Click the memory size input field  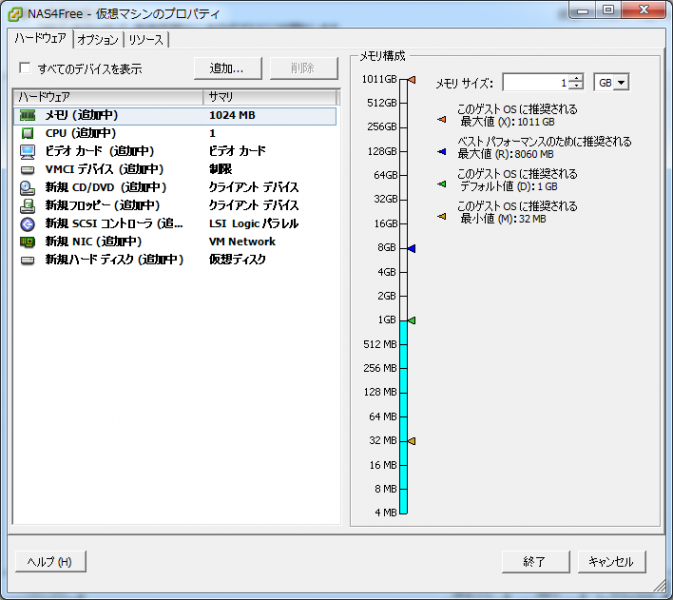point(535,83)
